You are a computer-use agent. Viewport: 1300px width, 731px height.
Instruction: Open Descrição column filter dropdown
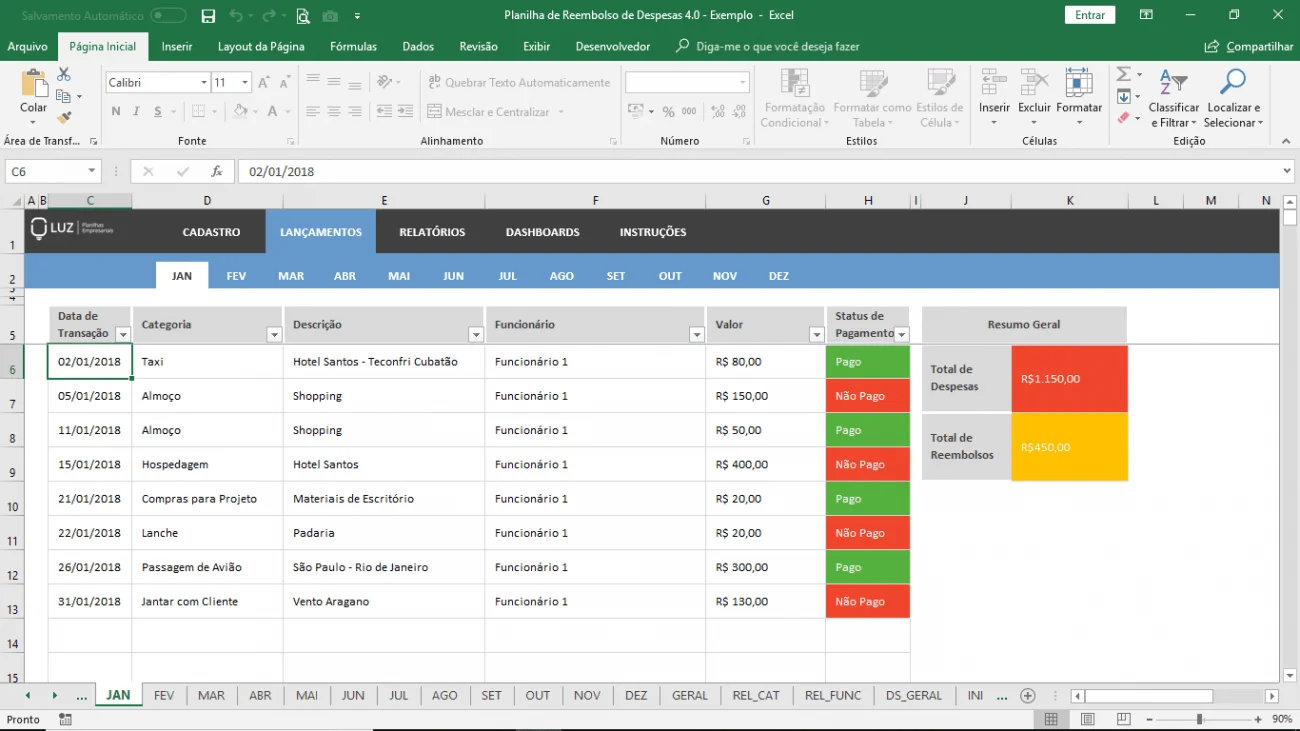475,335
